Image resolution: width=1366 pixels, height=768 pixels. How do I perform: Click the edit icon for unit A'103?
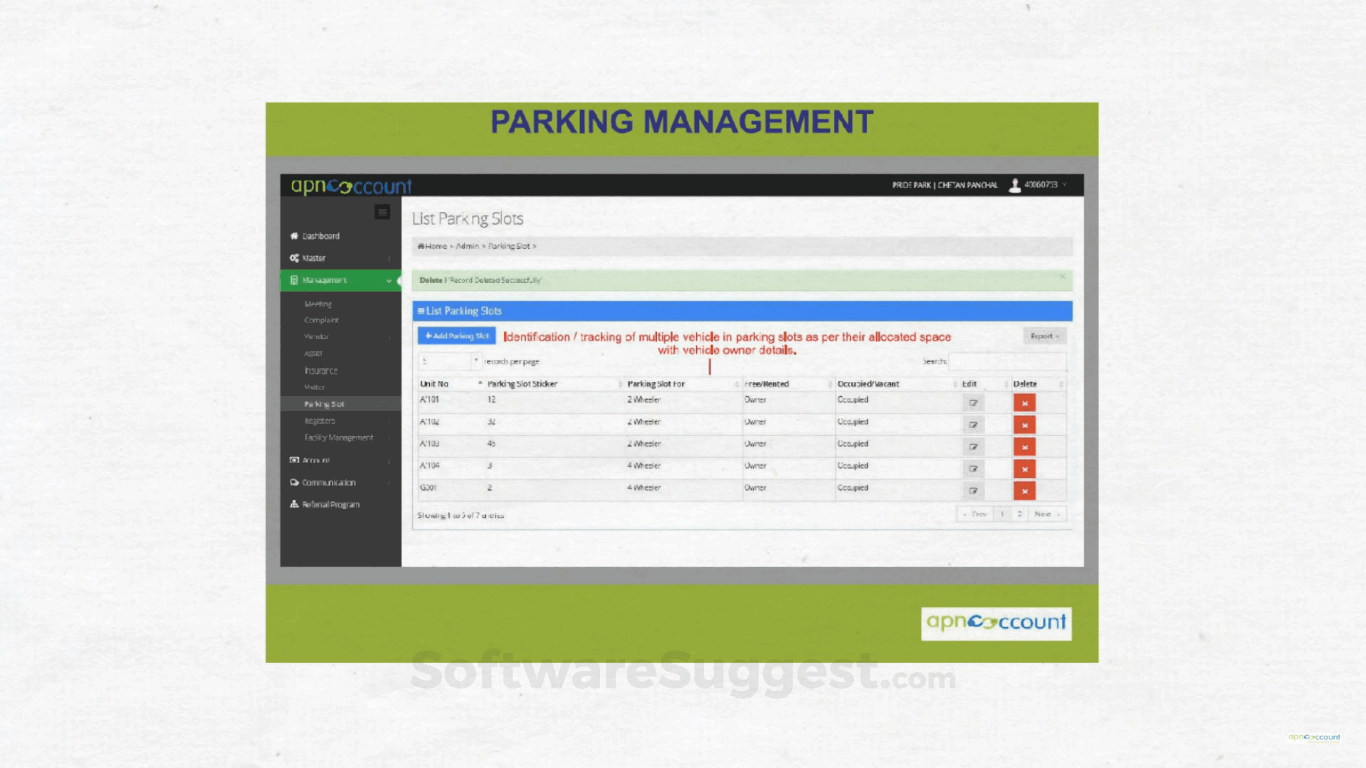[973, 447]
